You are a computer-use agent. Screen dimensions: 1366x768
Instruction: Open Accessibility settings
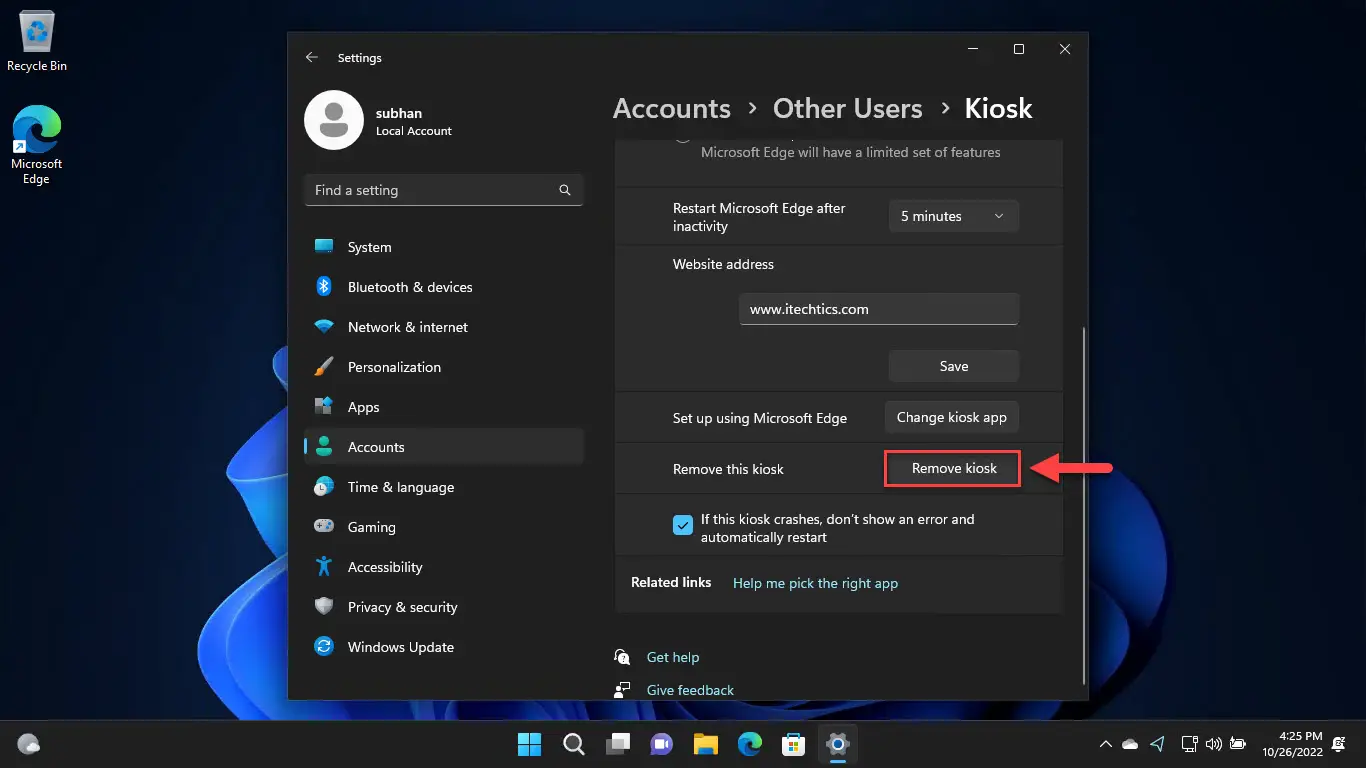444,567
